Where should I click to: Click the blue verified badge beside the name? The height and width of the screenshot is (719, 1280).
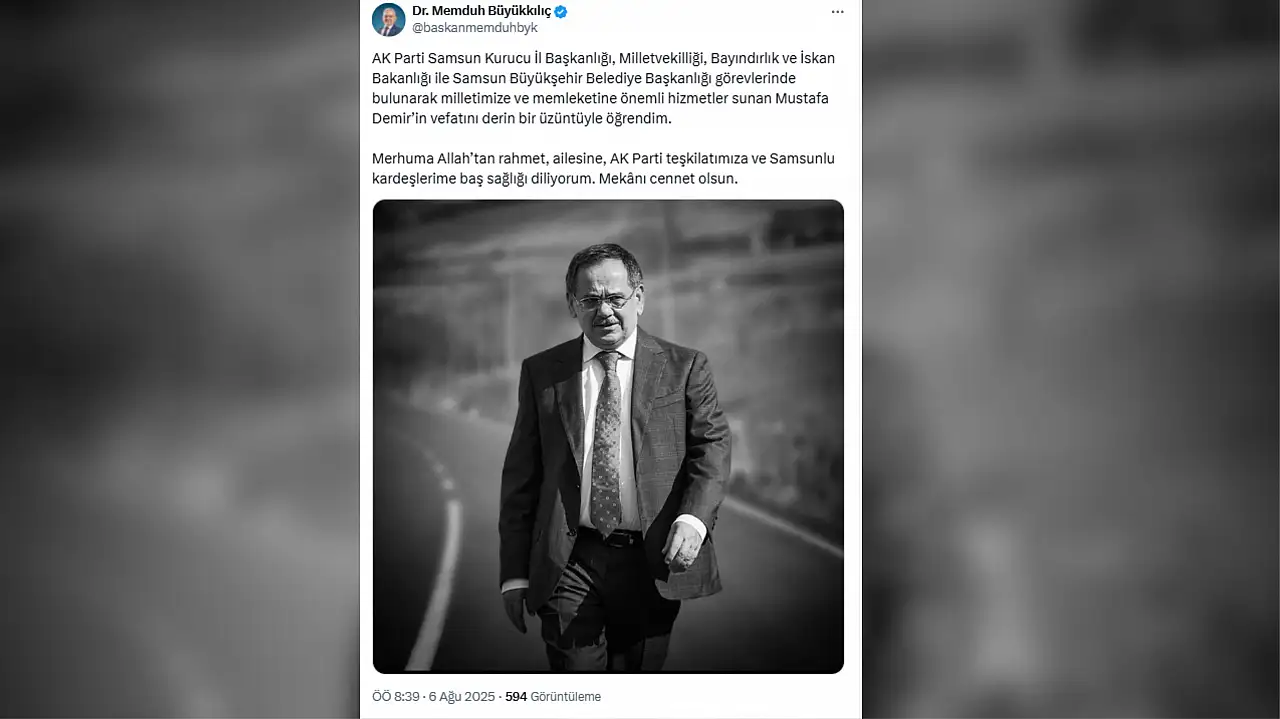561,11
